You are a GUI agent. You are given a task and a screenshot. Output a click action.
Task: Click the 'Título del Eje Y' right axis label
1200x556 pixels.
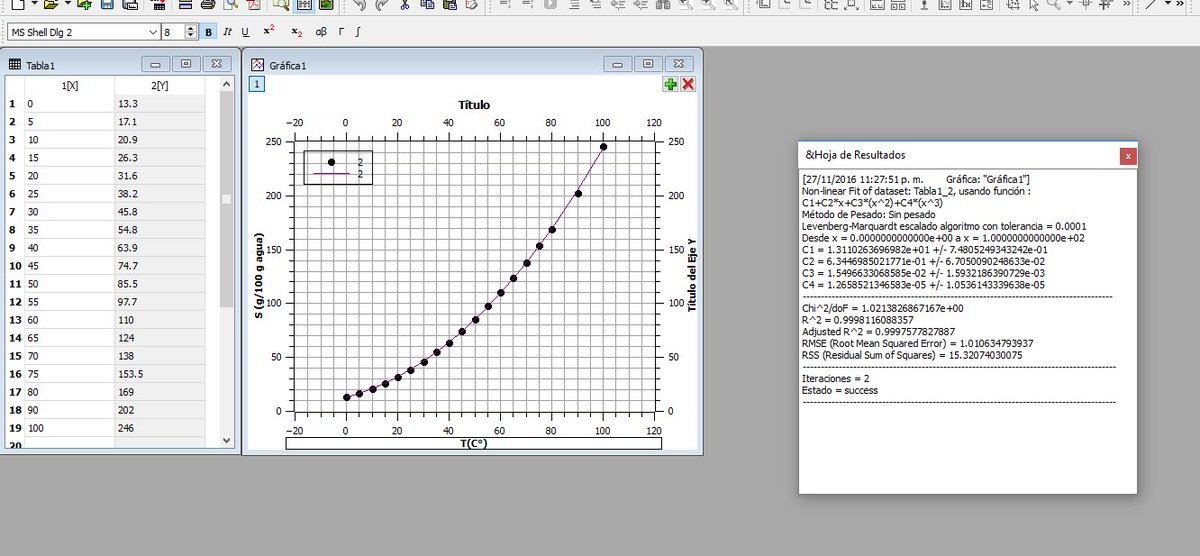tap(690, 274)
